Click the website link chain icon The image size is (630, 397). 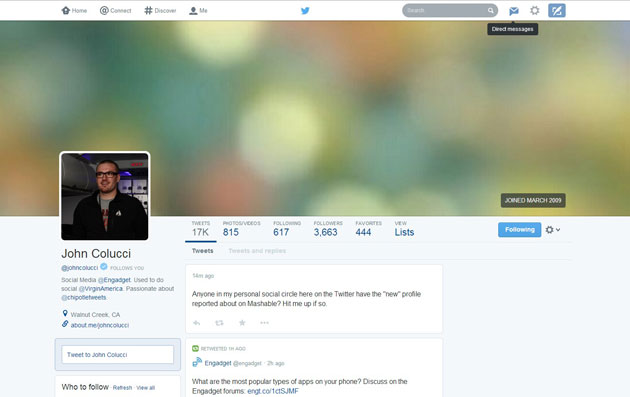65,324
